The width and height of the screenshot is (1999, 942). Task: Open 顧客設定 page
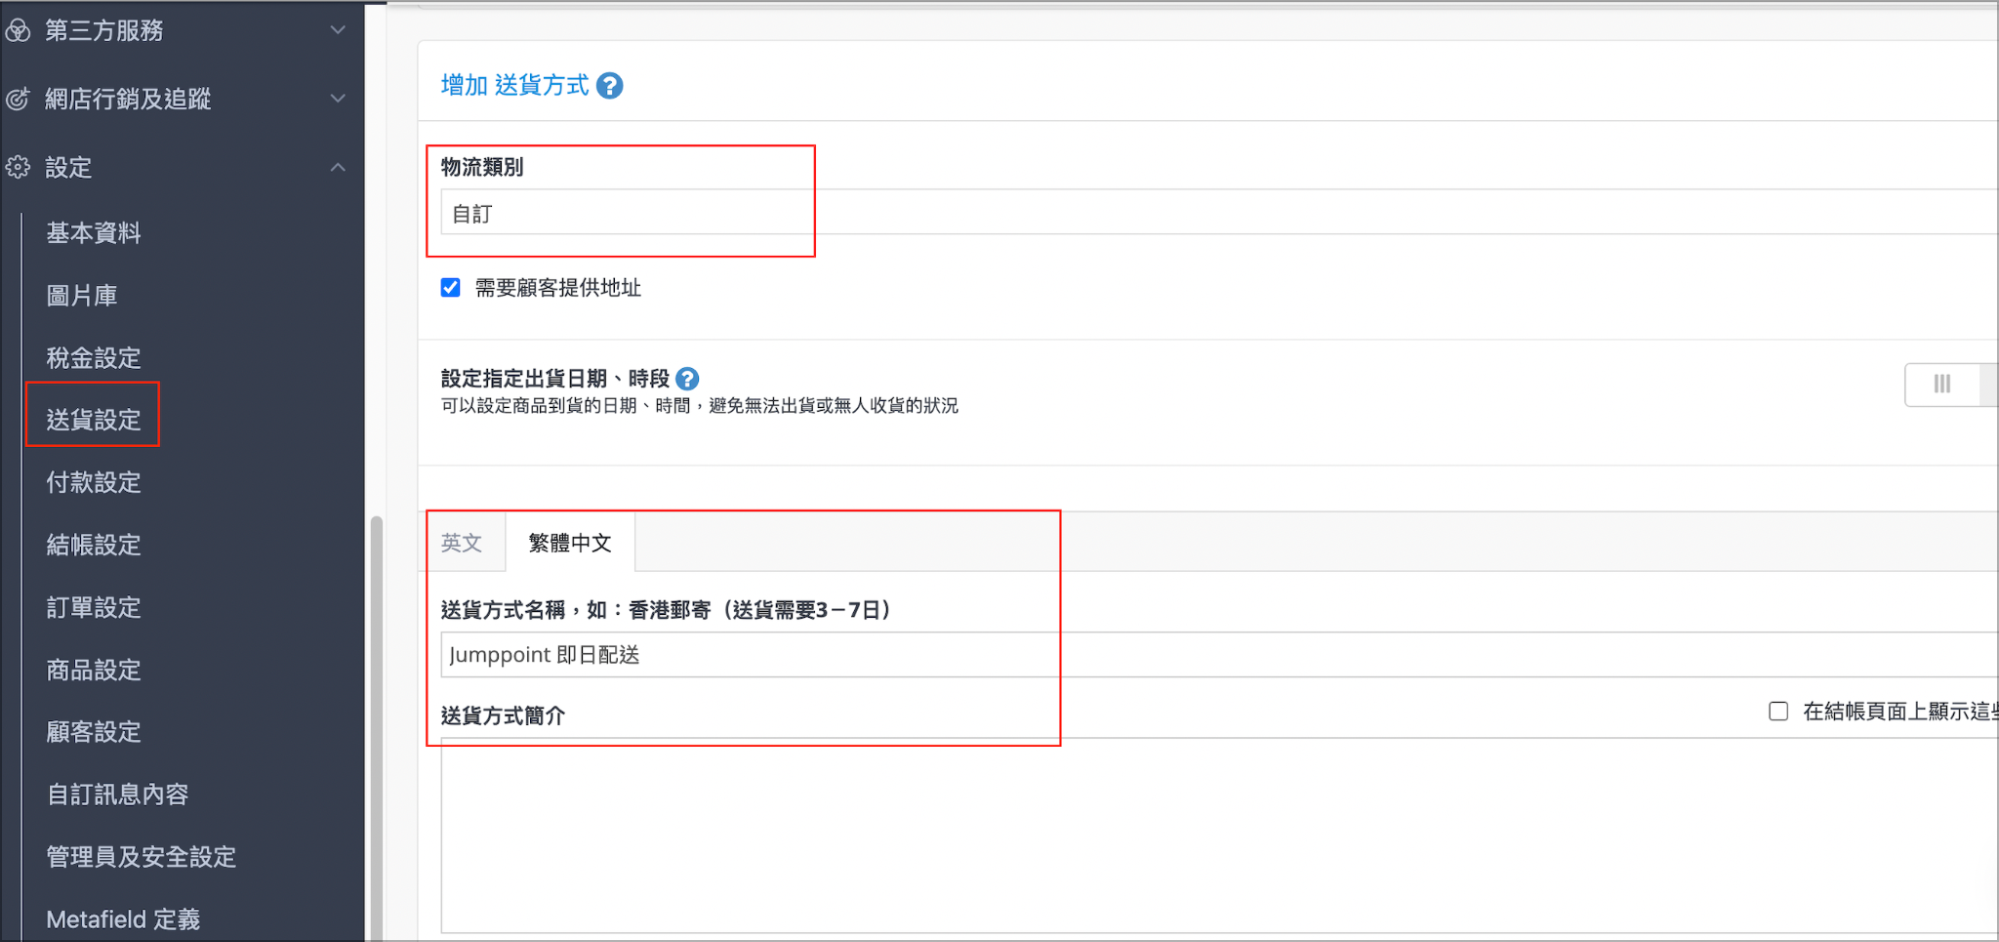[94, 732]
